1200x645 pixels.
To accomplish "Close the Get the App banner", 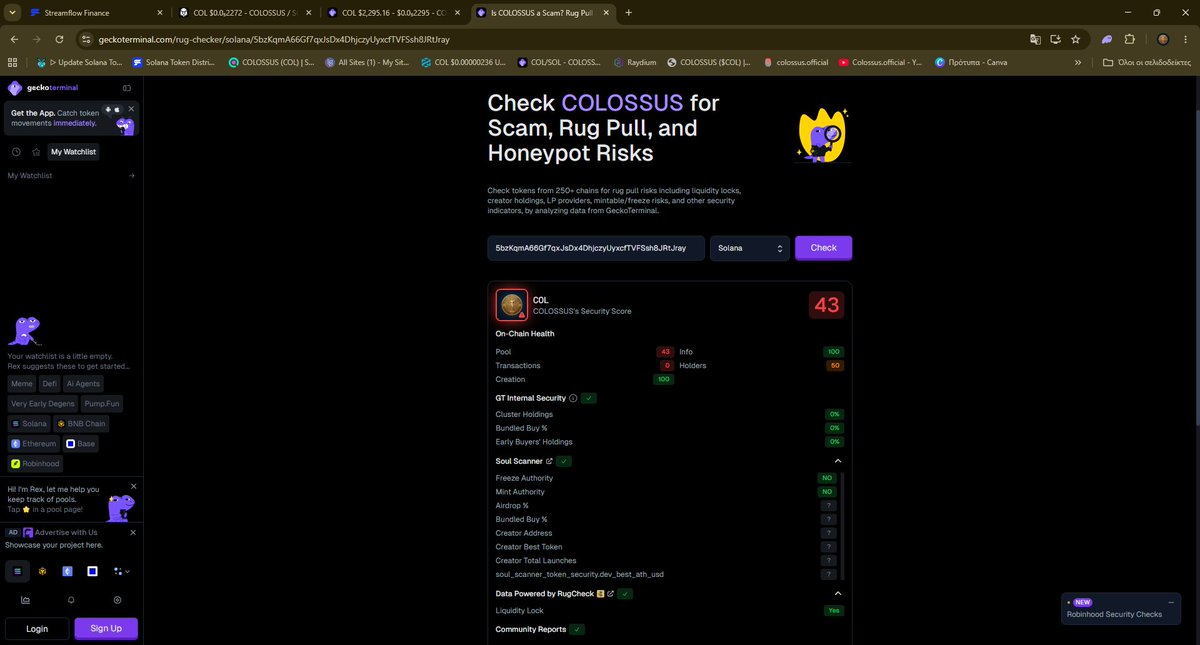I will coord(131,108).
